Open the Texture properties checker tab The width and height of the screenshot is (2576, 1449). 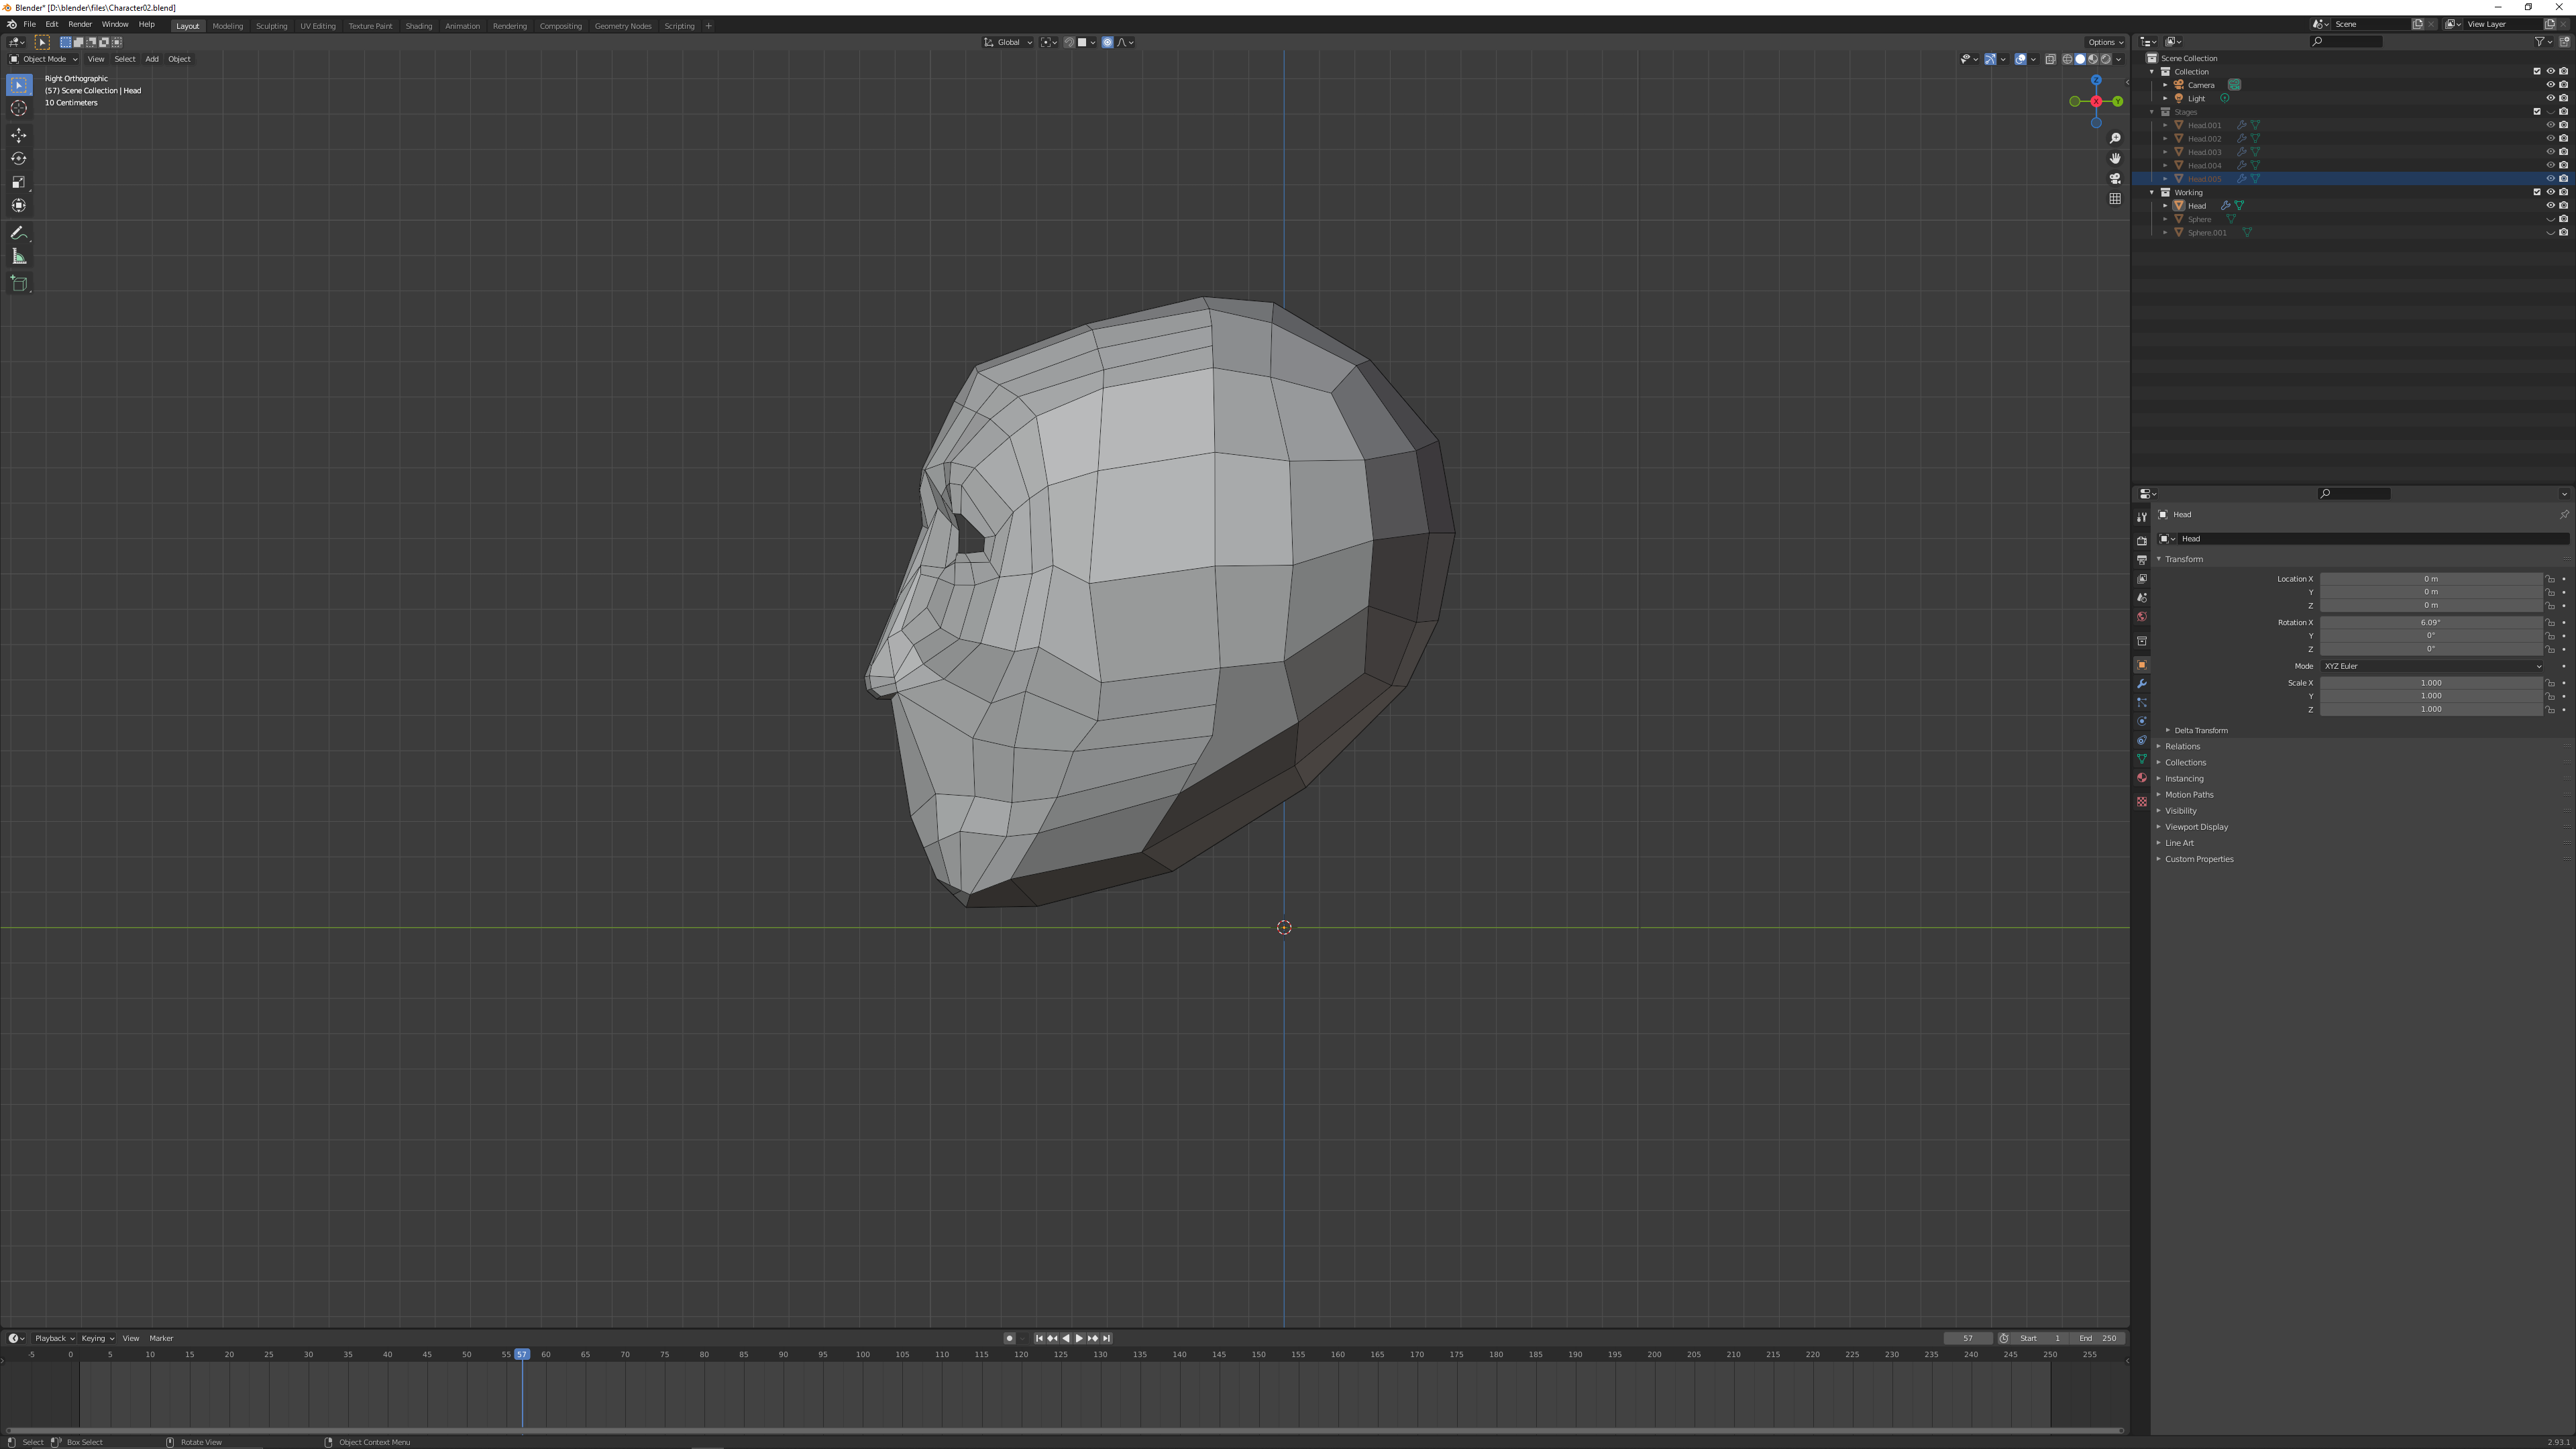tap(2142, 802)
